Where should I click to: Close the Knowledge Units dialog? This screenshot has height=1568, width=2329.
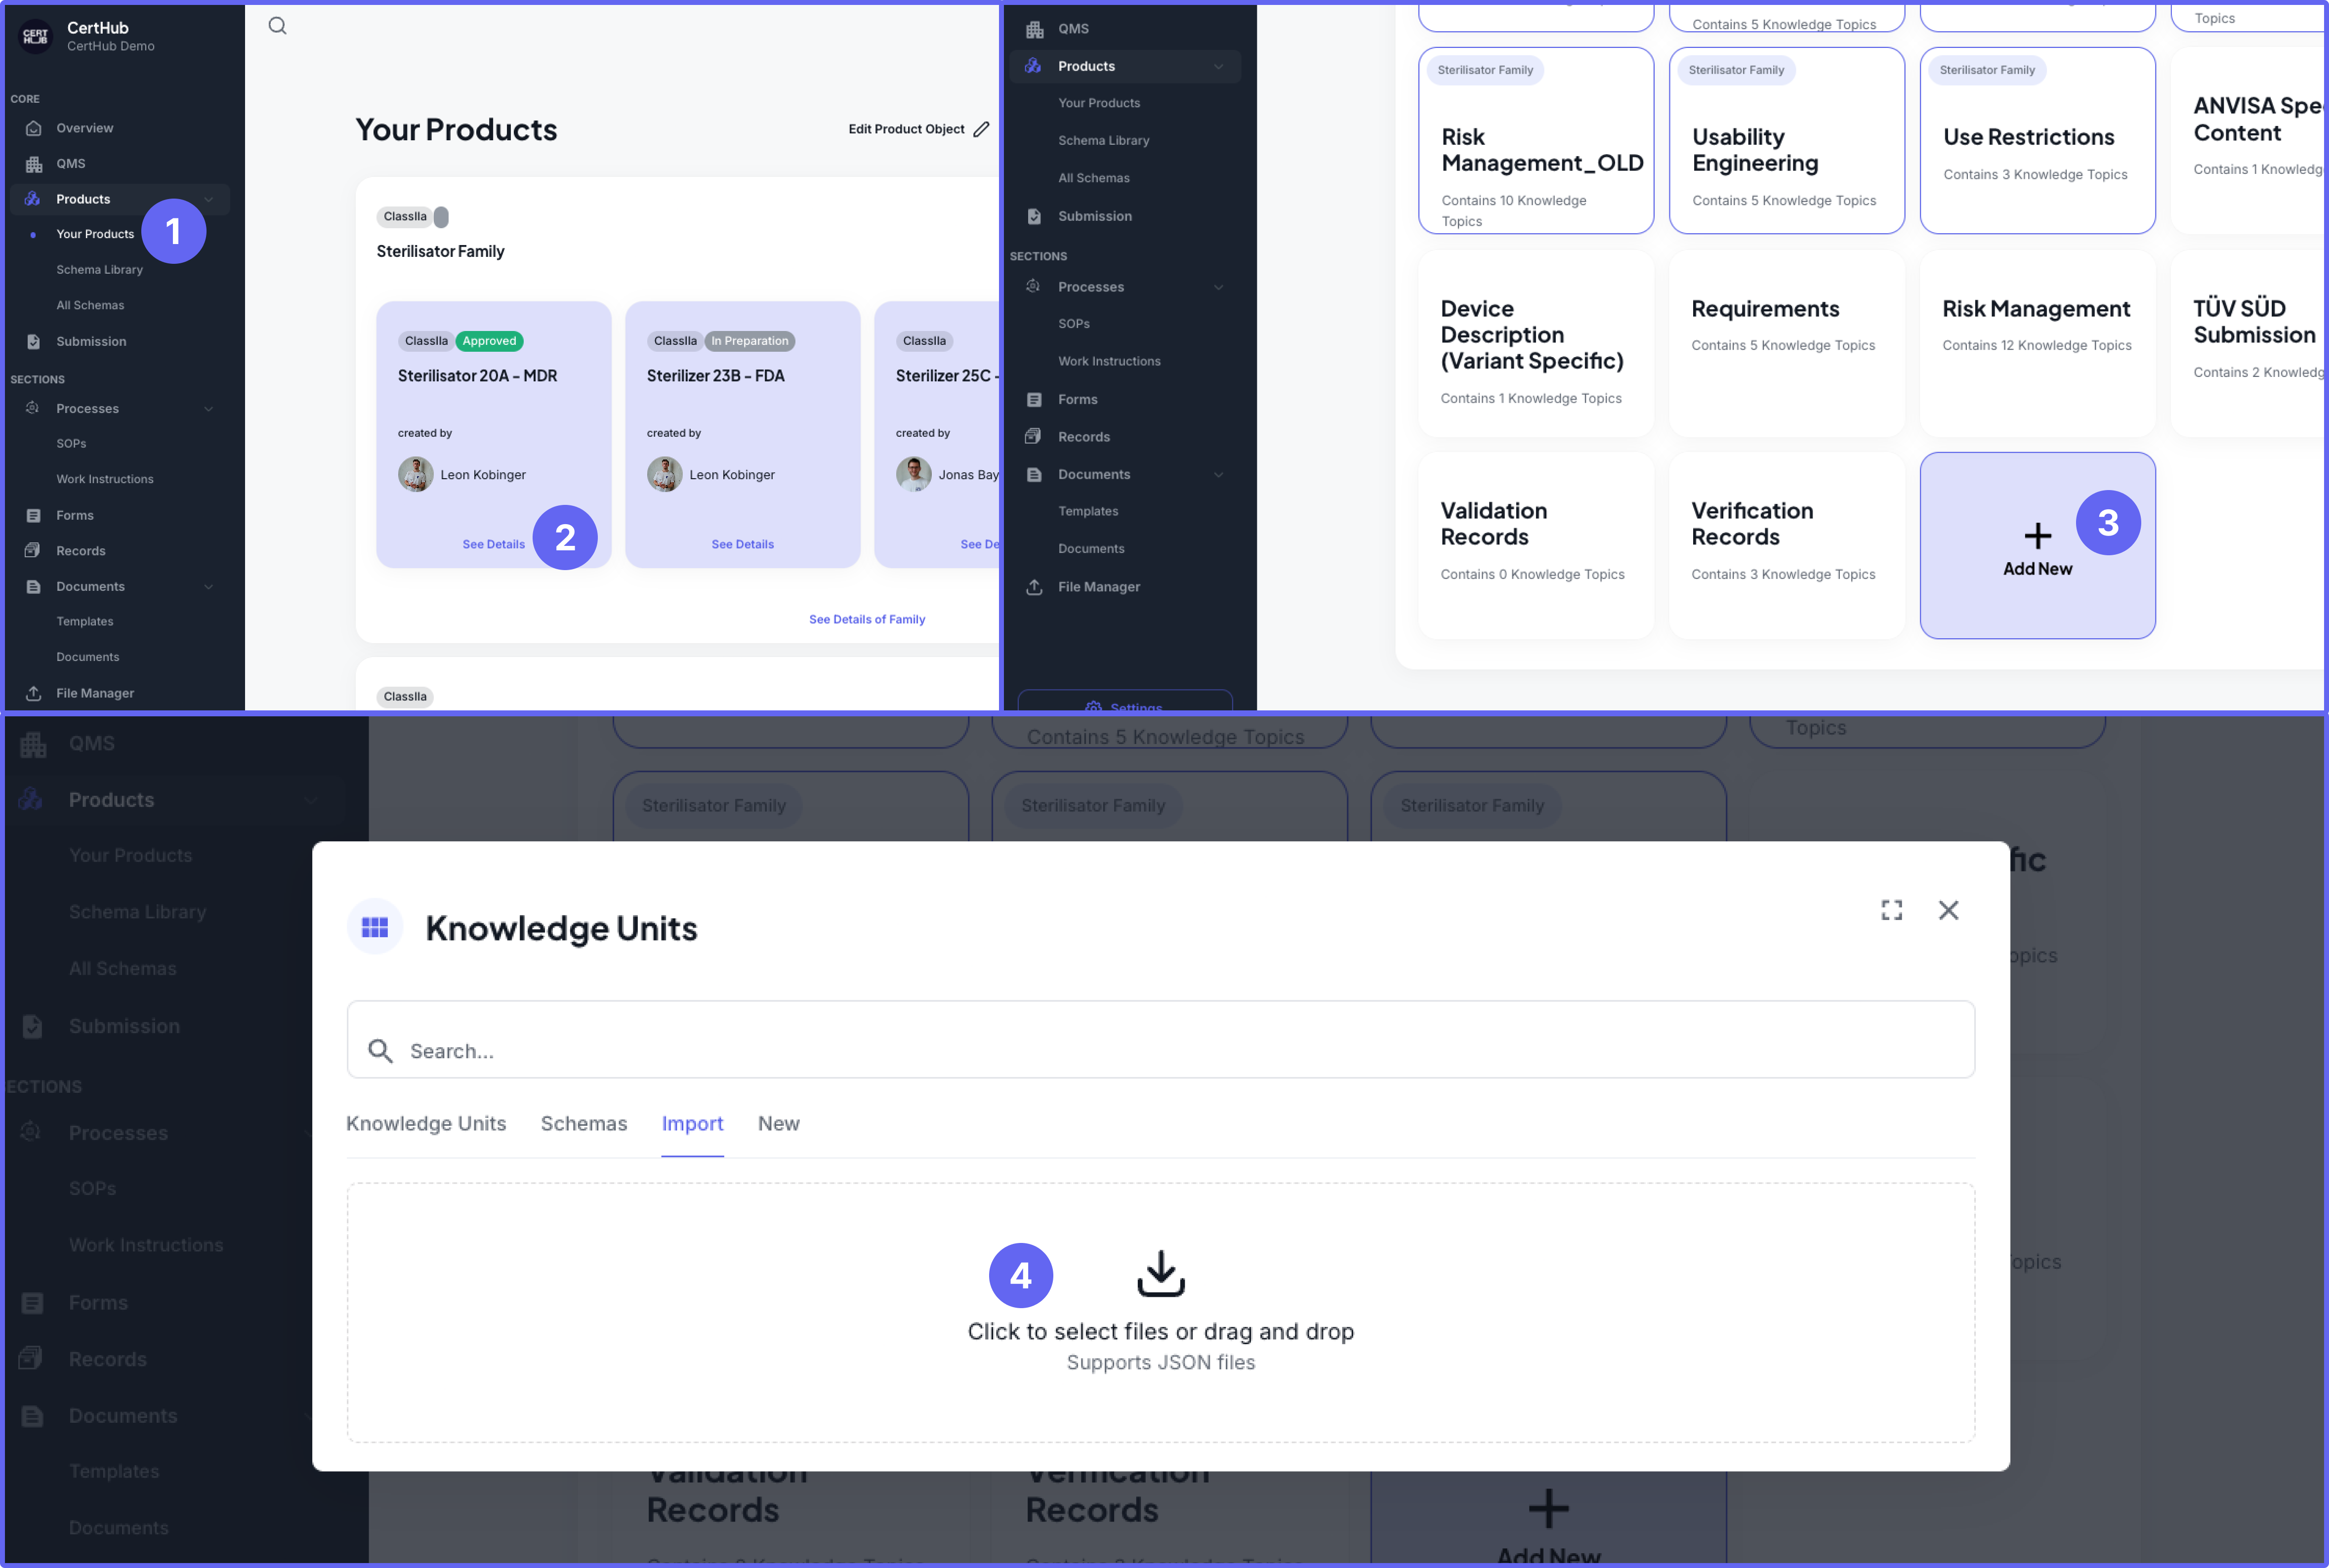pos(1948,910)
